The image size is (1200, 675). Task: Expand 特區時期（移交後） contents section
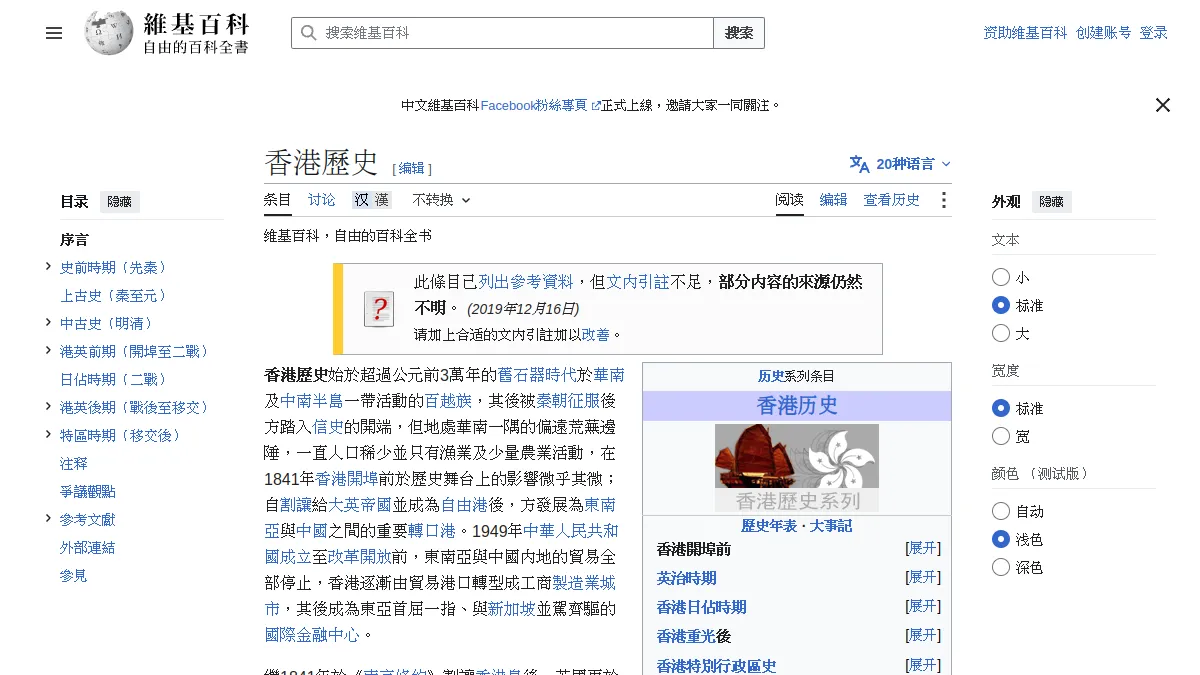coord(48,434)
